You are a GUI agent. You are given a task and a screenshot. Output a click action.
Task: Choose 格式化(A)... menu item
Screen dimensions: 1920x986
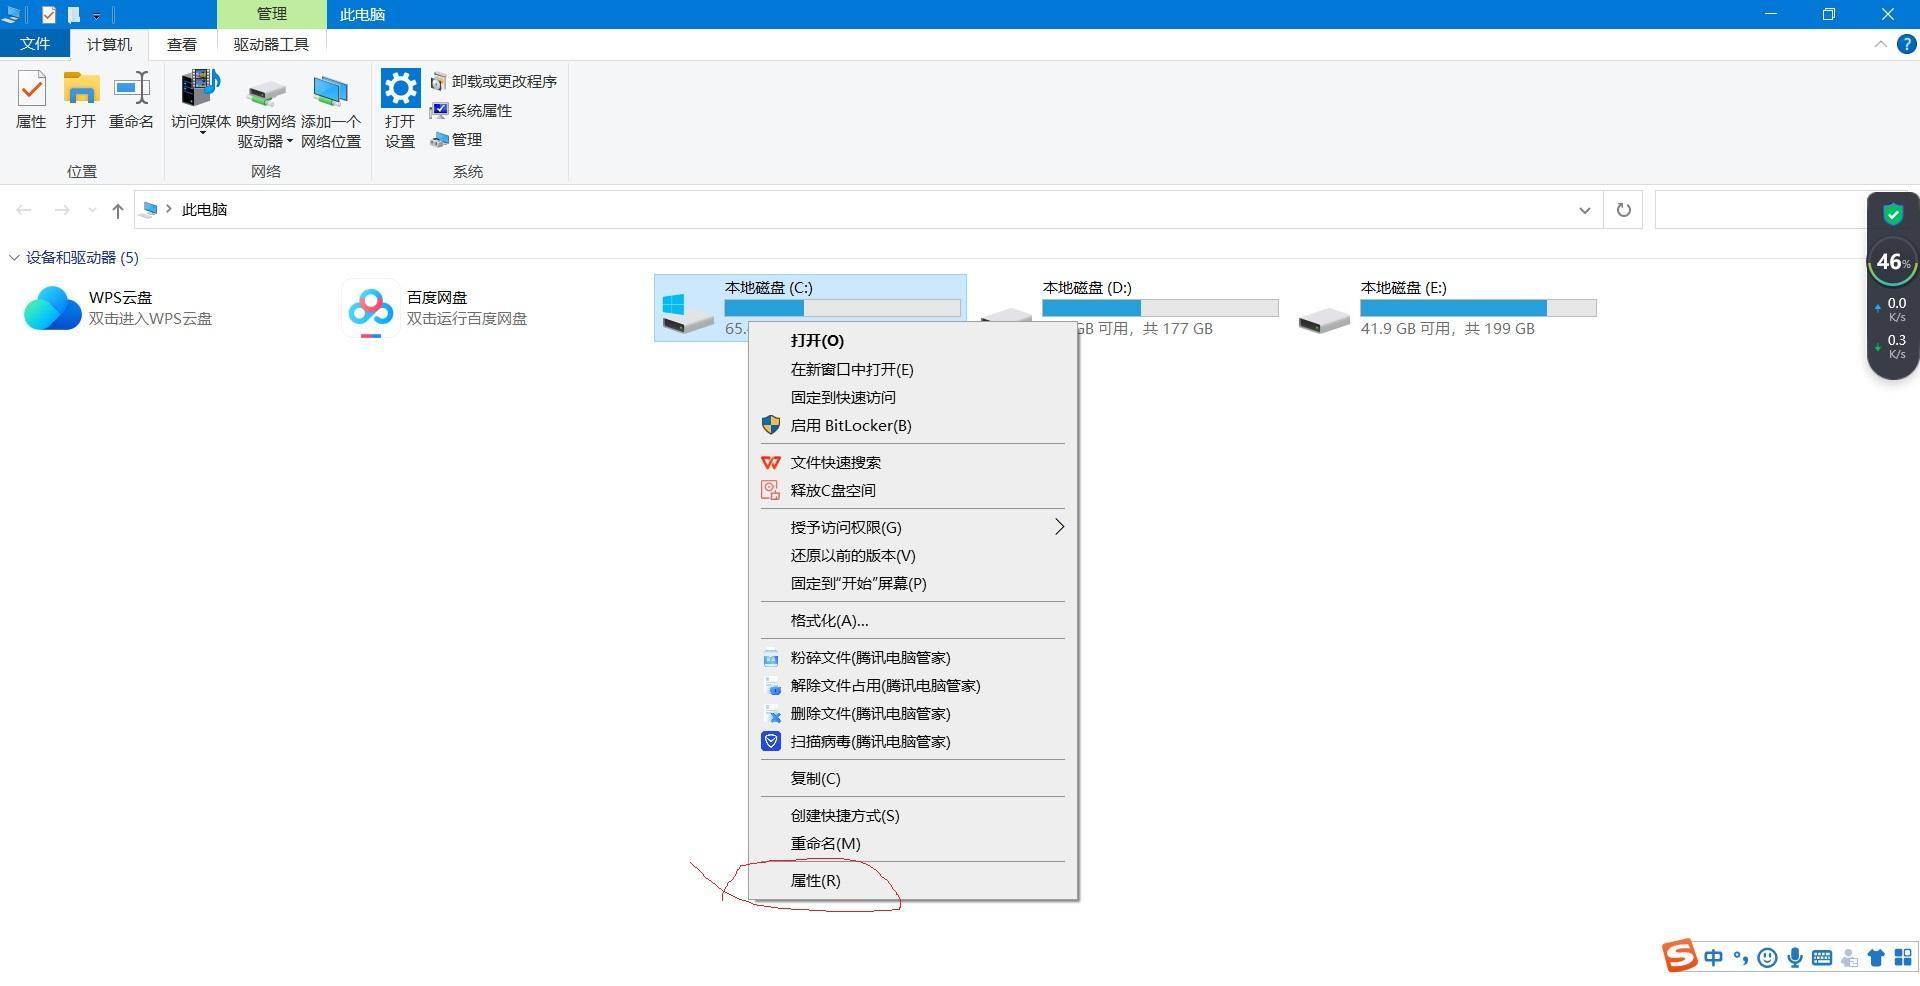point(913,620)
